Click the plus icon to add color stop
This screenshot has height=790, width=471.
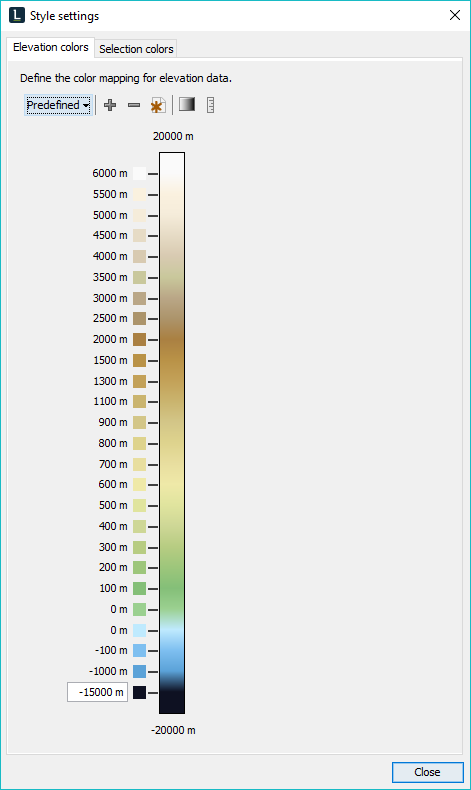(x=110, y=105)
